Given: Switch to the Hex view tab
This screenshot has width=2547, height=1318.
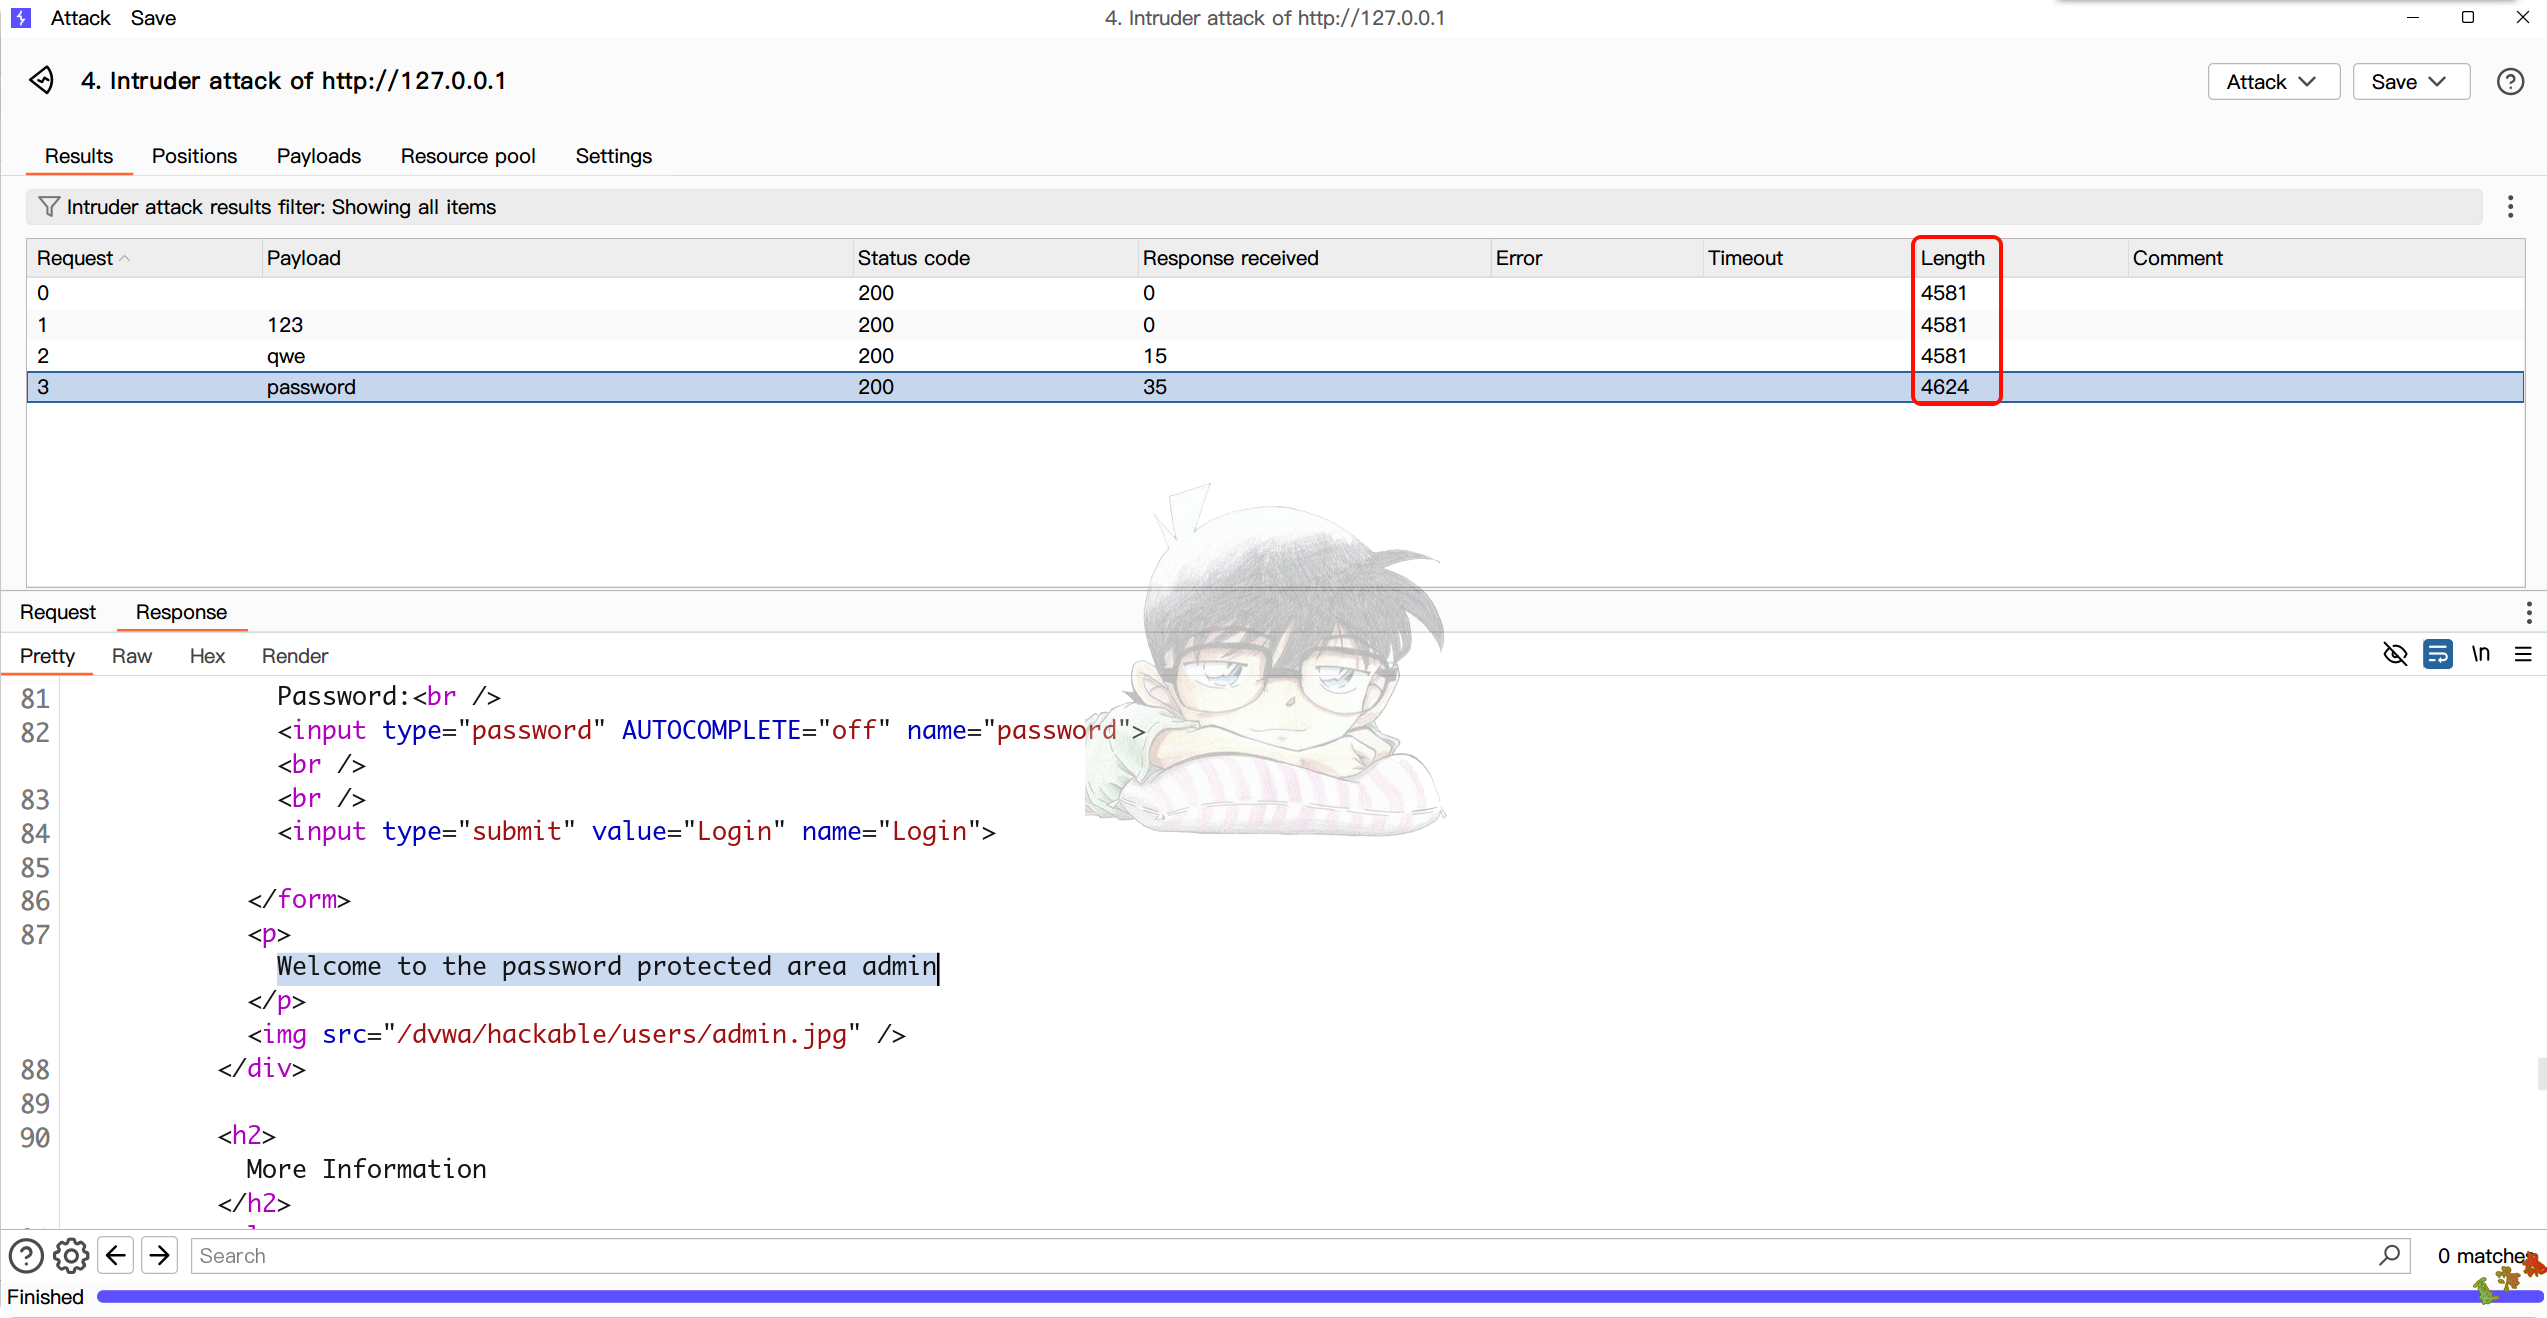Looking at the screenshot, I should tap(207, 656).
